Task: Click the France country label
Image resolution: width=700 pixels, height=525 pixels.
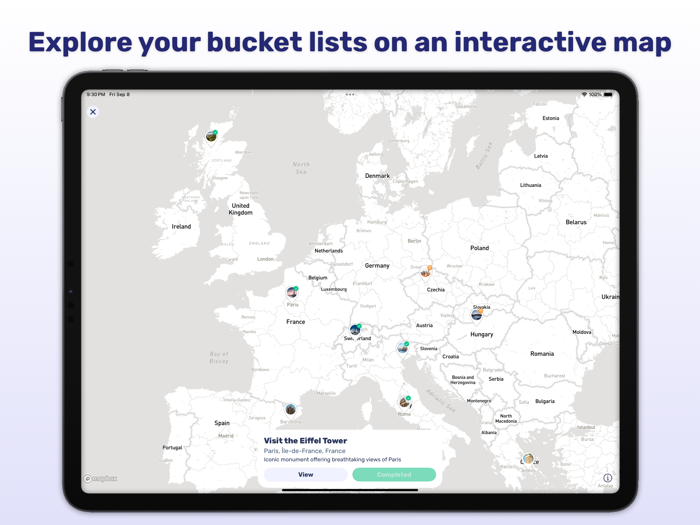Action: click(296, 321)
